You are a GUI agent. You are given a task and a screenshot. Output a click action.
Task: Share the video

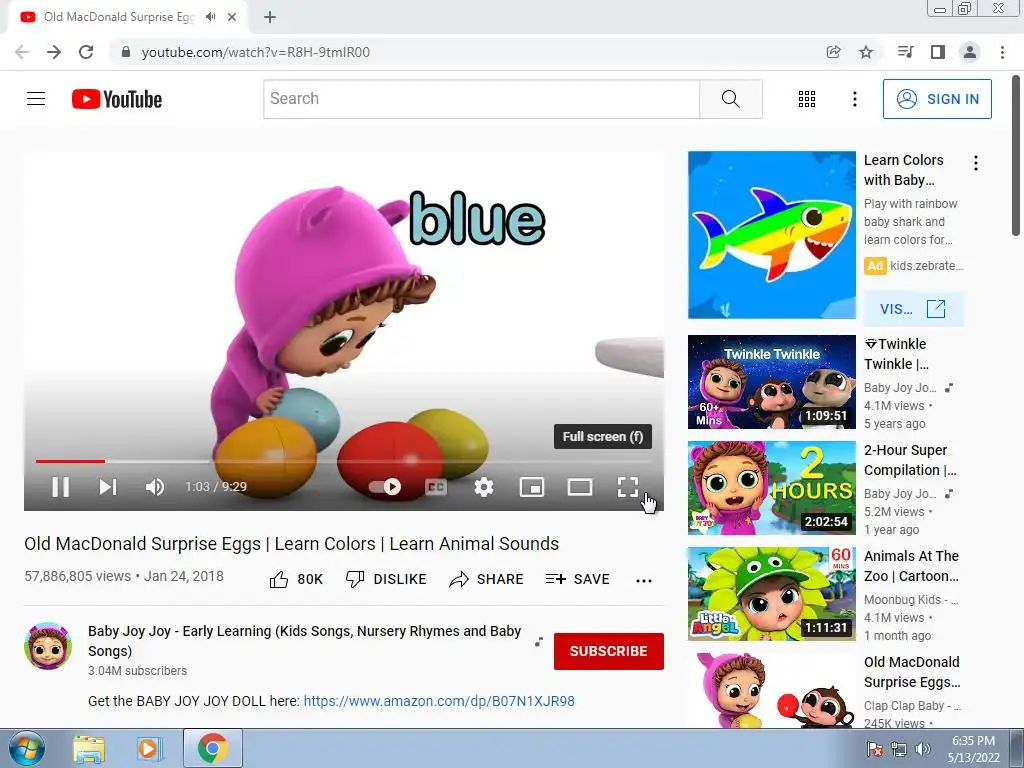pos(487,579)
